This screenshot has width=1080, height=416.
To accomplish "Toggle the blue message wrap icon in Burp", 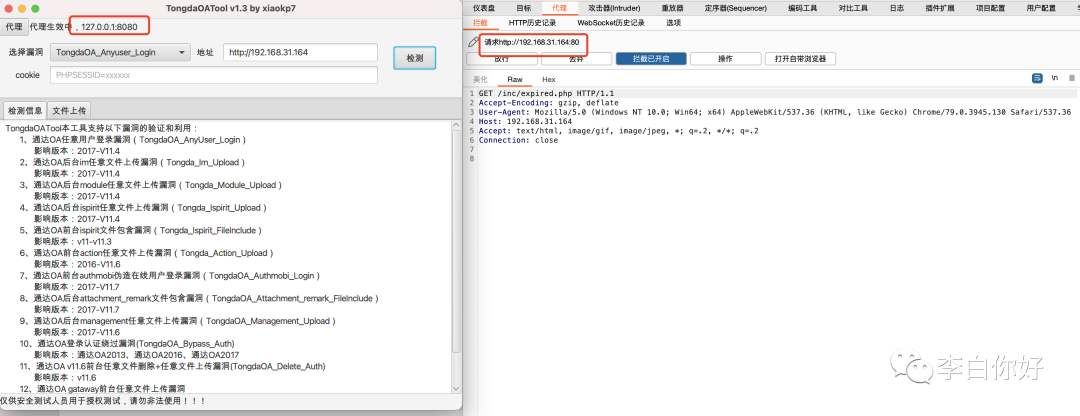I will [1037, 79].
